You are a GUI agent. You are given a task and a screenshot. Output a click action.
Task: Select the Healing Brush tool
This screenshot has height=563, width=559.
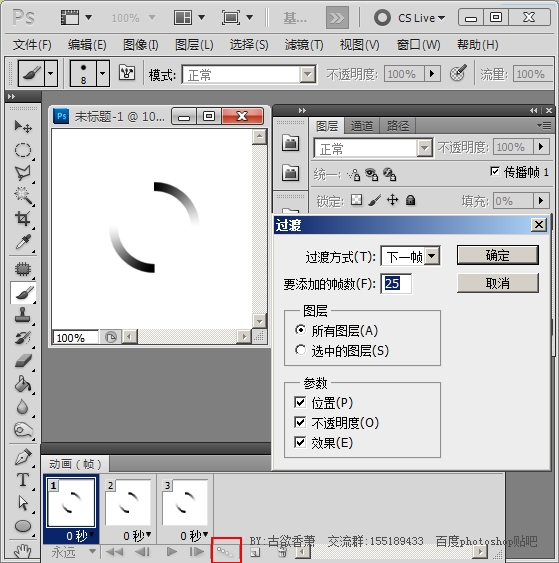[x=23, y=269]
